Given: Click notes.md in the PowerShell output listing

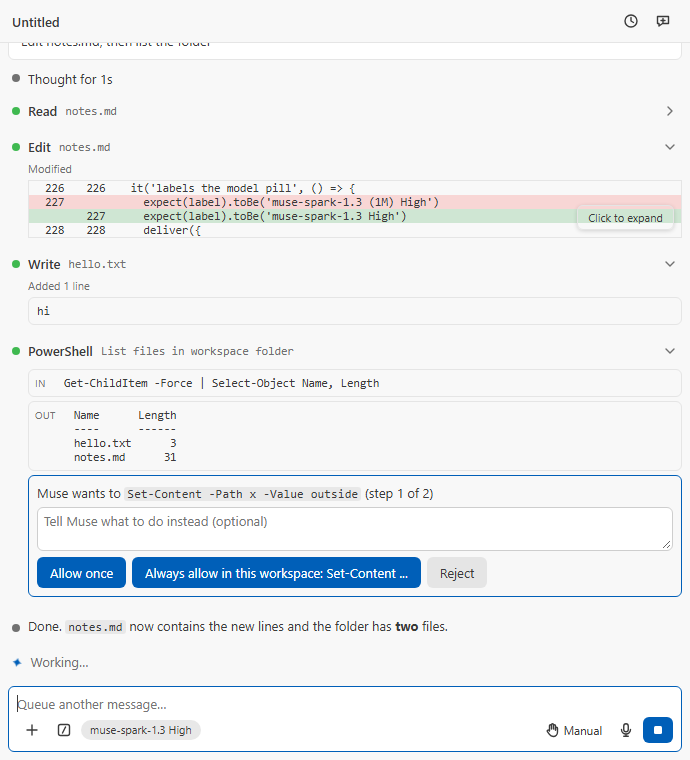Looking at the screenshot, I should click(99, 457).
